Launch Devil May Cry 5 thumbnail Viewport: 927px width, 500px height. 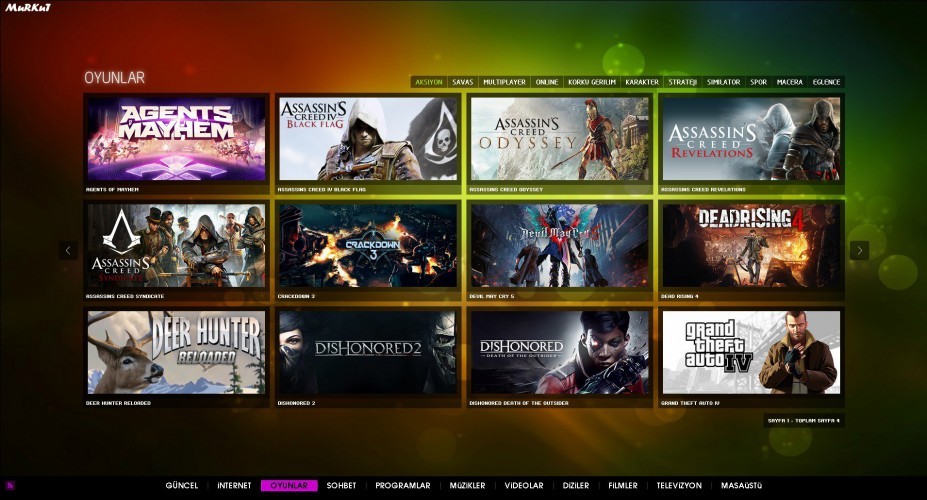coord(559,246)
